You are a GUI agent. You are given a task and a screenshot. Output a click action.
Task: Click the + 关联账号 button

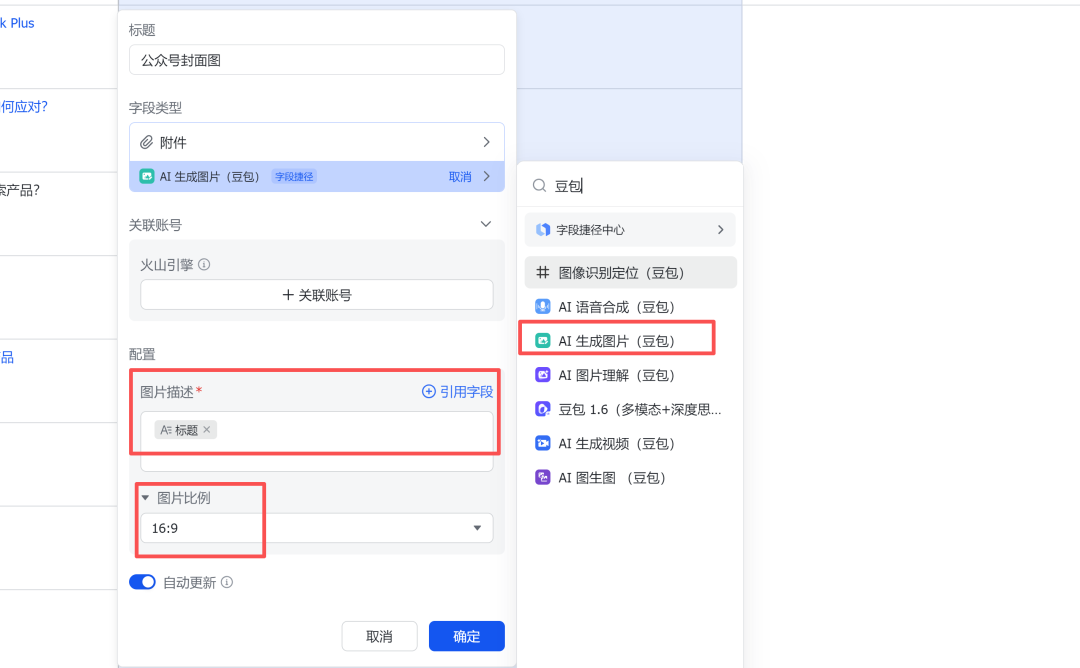pyautogui.click(x=316, y=295)
